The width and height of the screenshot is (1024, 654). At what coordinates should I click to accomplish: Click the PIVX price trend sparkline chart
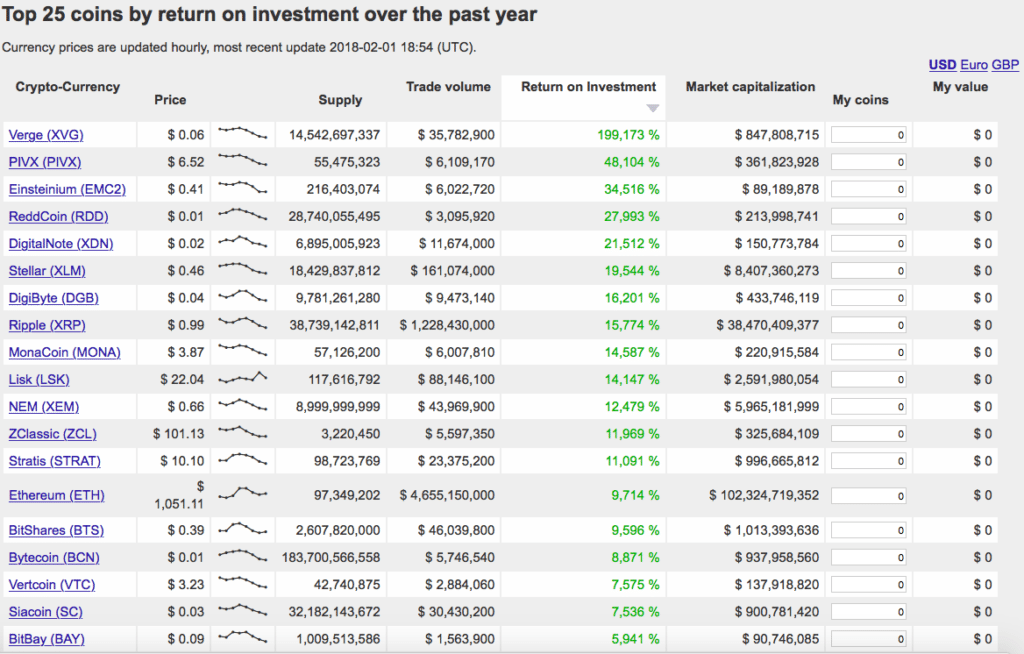tap(241, 162)
